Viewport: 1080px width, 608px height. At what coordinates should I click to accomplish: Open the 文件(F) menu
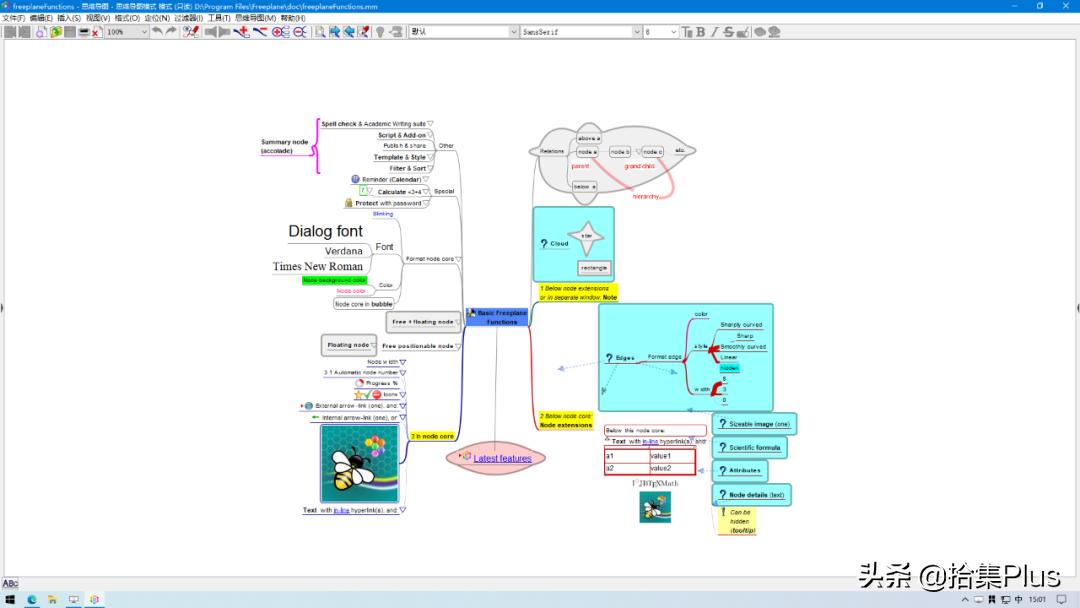(14, 18)
